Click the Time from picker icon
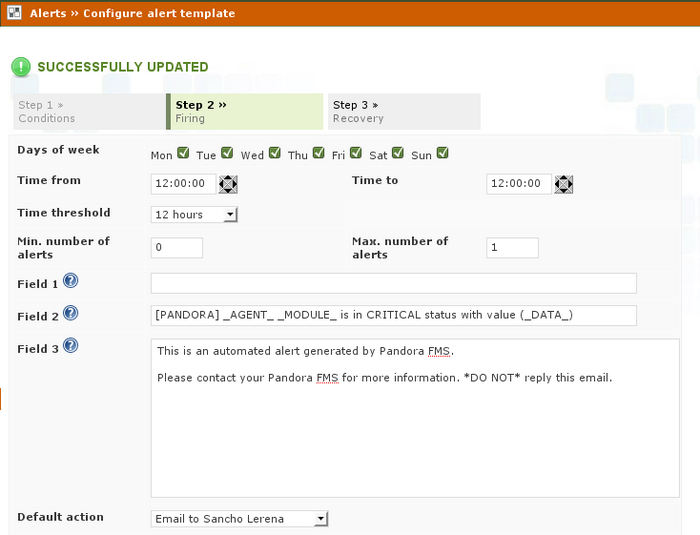Screen dimensions: 700x535 [228, 184]
